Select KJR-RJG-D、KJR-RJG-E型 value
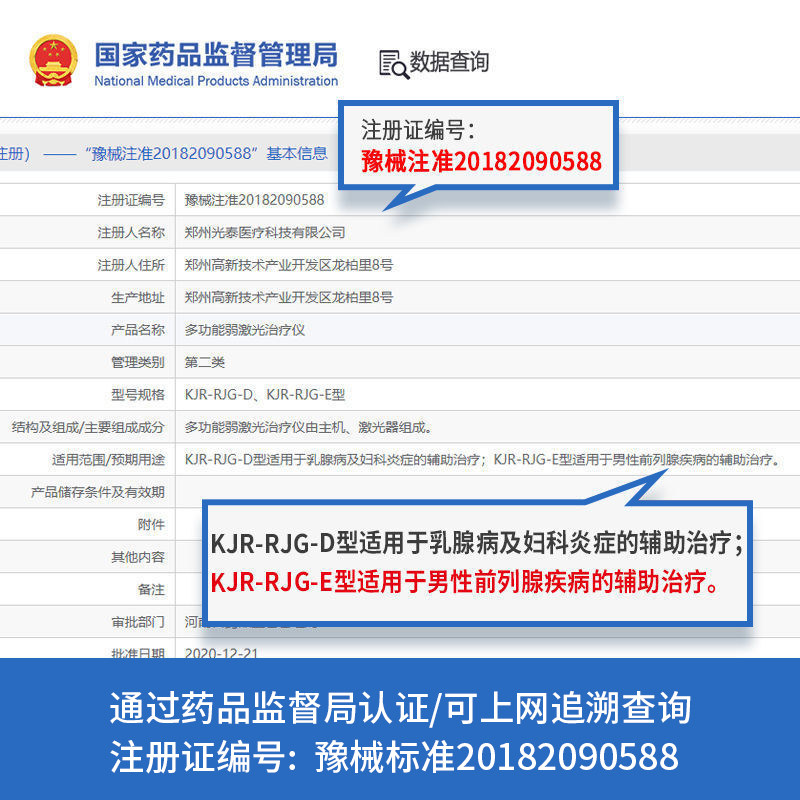The height and width of the screenshot is (800, 800). (265, 394)
